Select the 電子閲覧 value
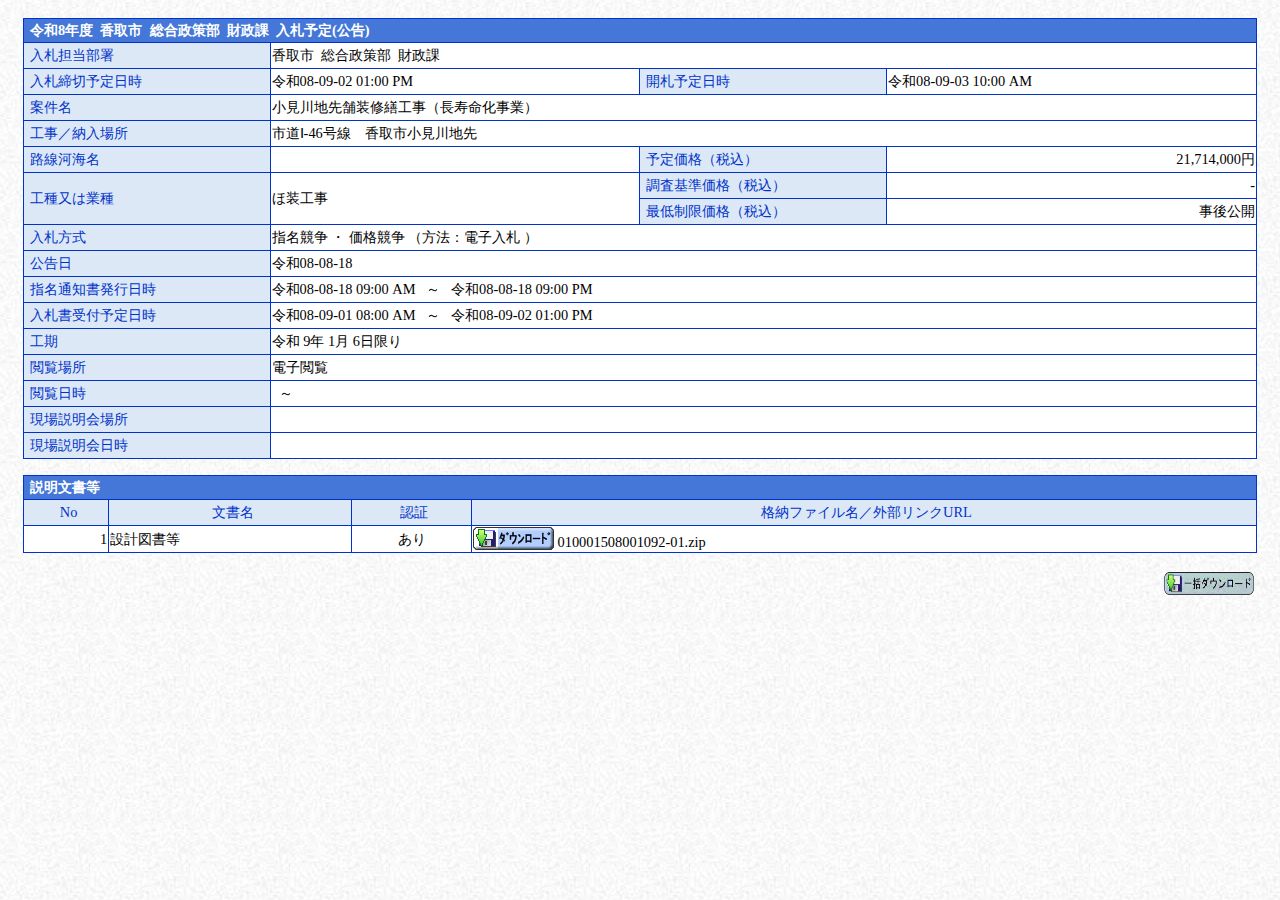Image resolution: width=1280 pixels, height=900 pixels. [x=300, y=368]
